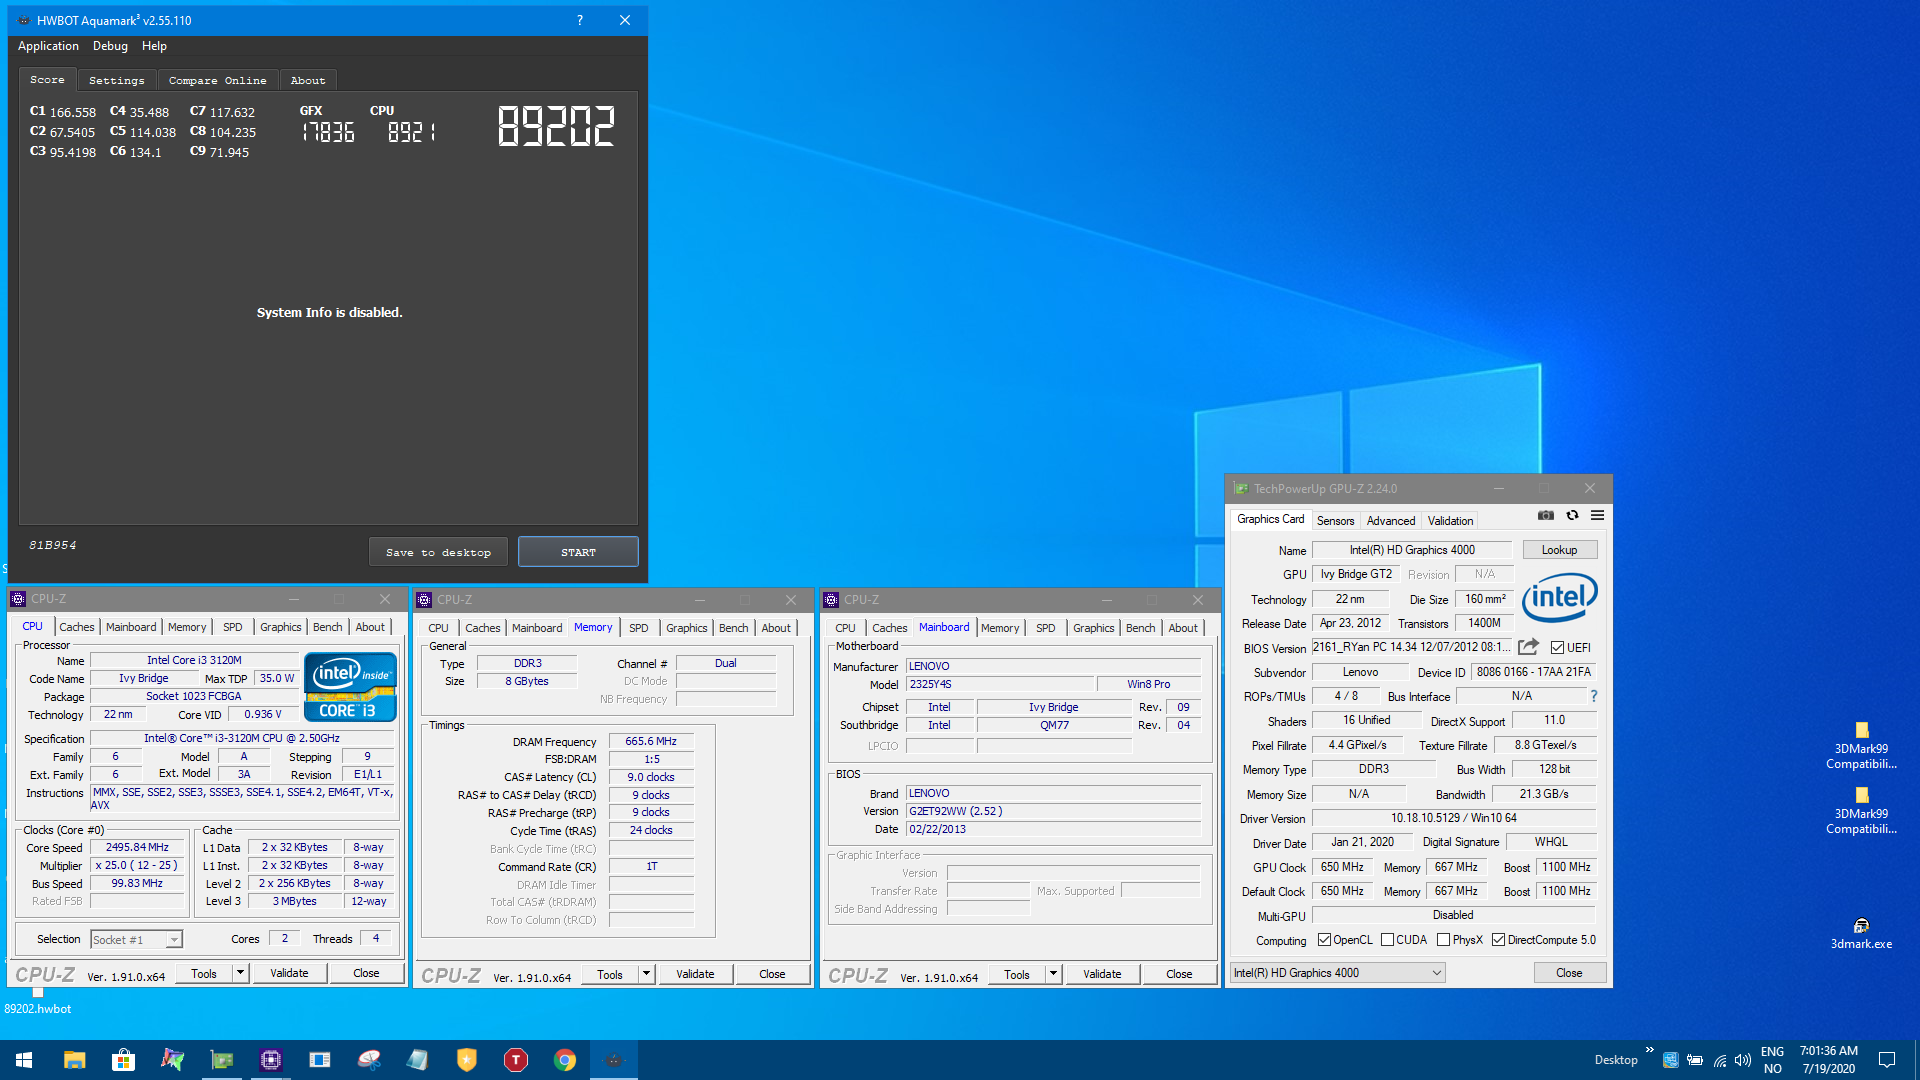
Task: Click the Intel logo in GPU-Z
Action: (x=1559, y=597)
